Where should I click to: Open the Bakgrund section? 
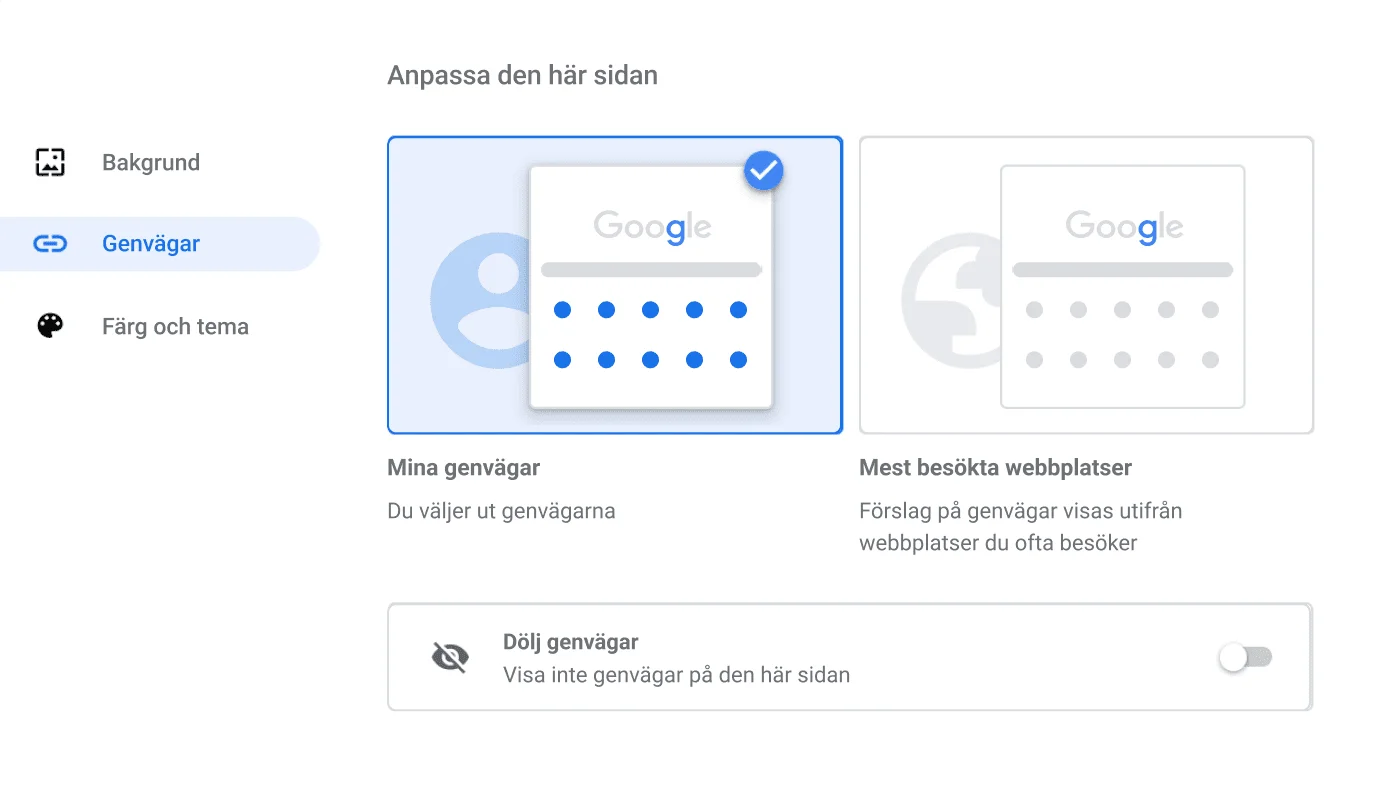pos(150,161)
